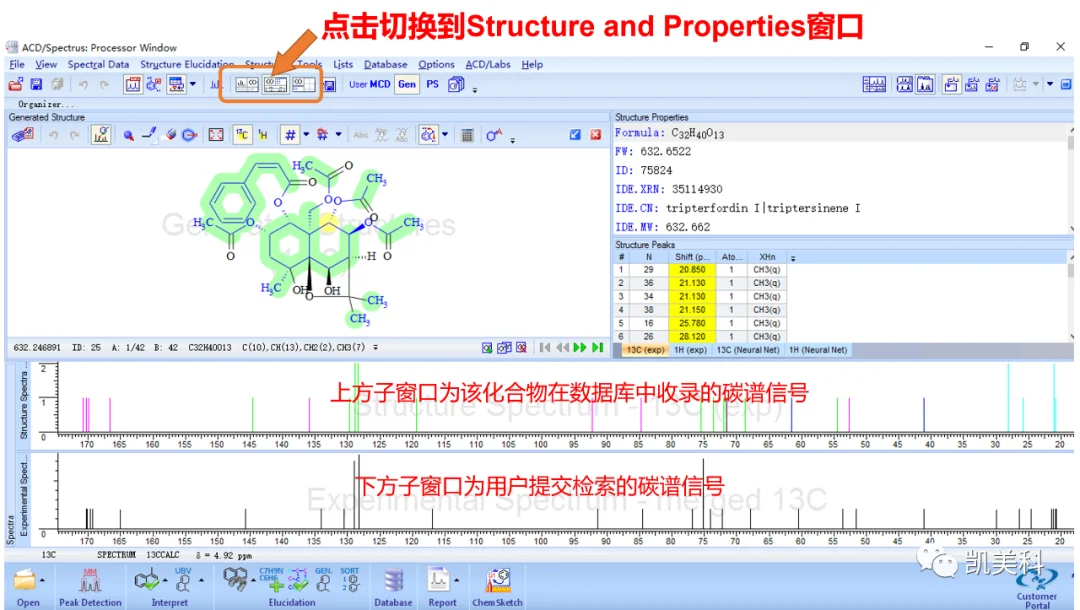The image size is (1080, 610).
Task: Click the fit-to-window icon in structure toolbar
Action: [x=216, y=135]
